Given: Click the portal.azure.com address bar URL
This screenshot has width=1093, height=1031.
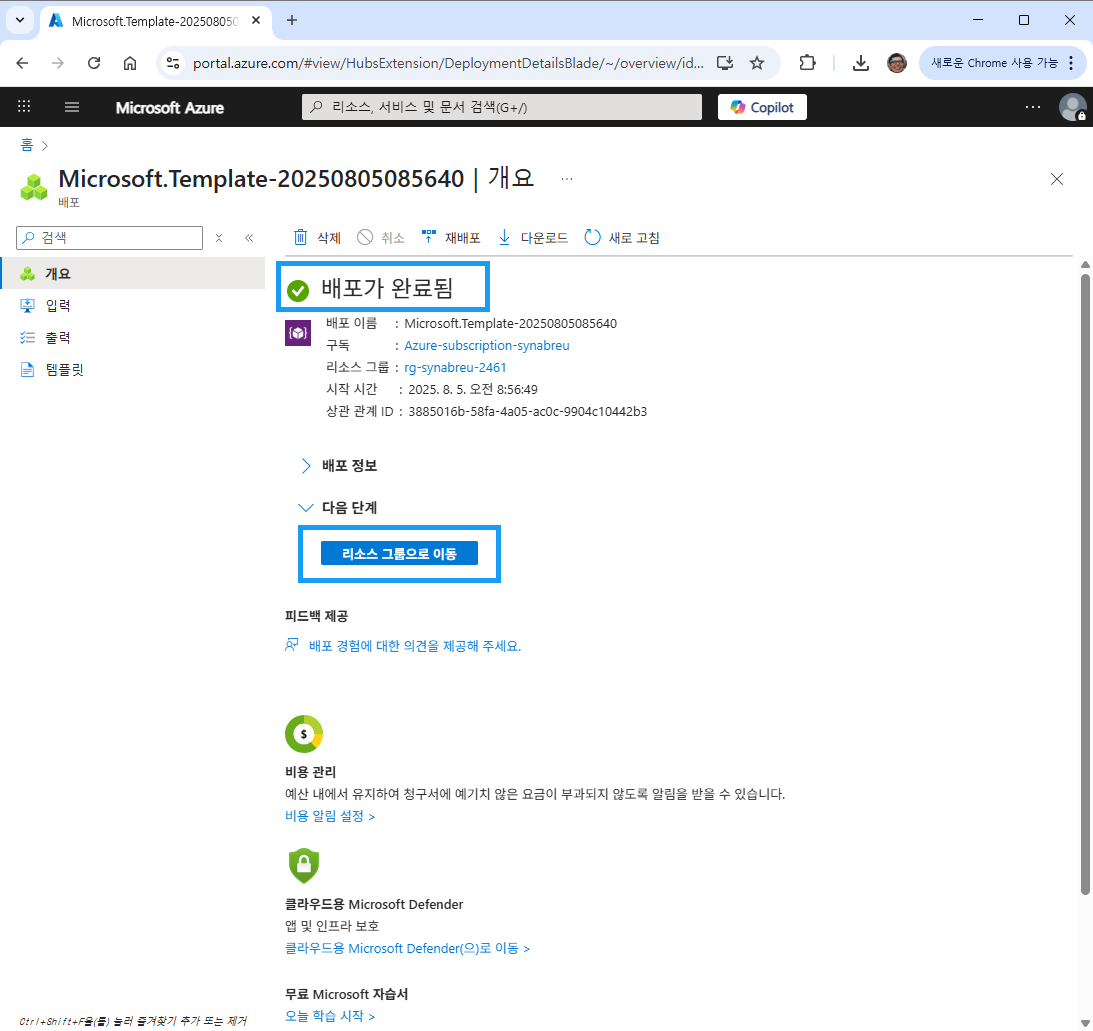Looking at the screenshot, I should [x=448, y=63].
